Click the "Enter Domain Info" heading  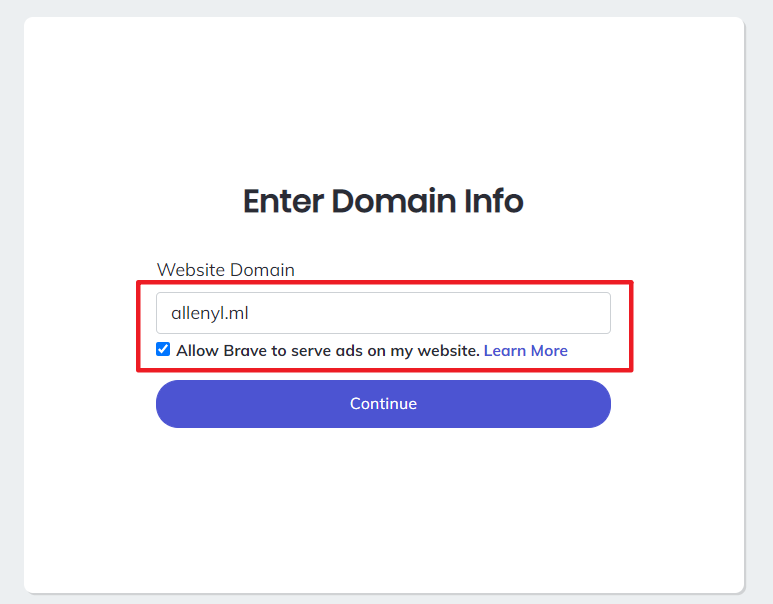coord(383,201)
